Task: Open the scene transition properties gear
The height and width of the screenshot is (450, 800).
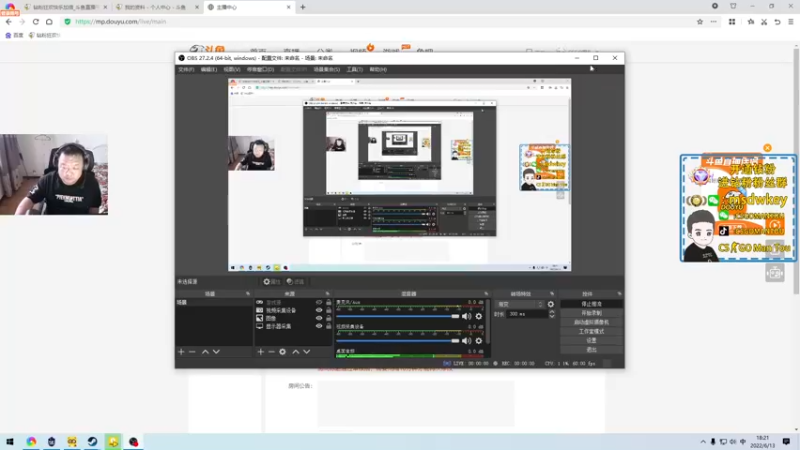Action: 551,304
